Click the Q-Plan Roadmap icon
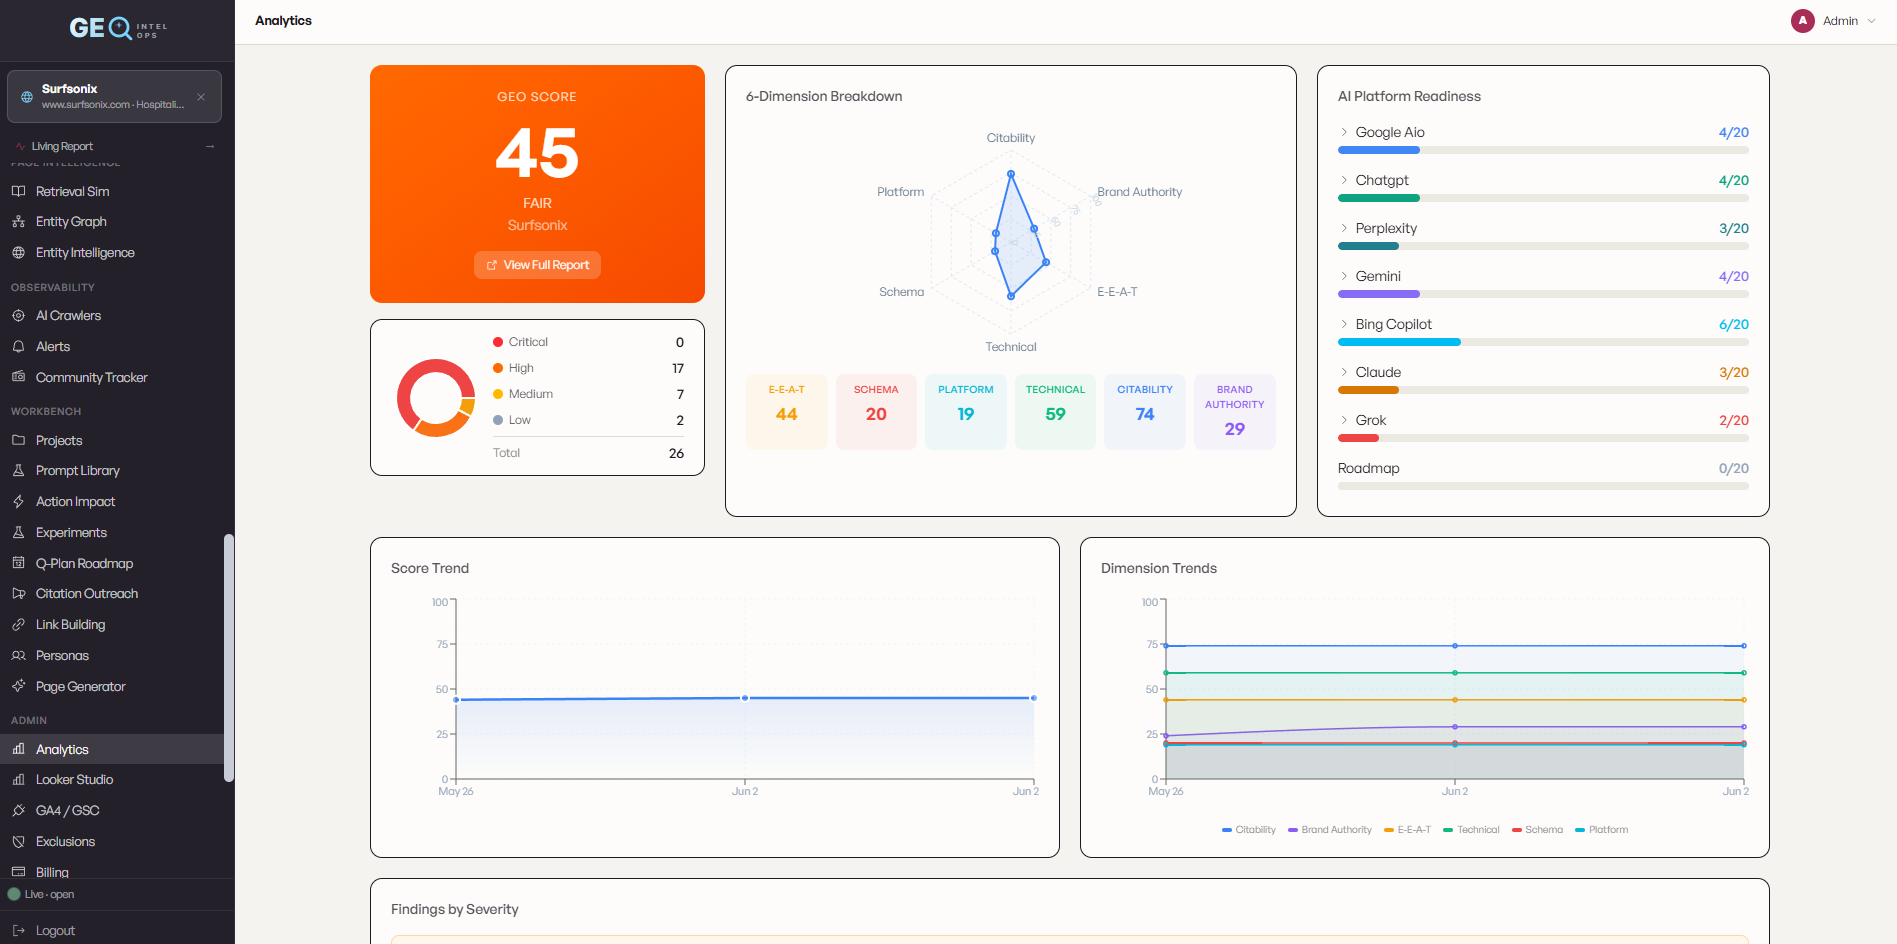The image size is (1897, 944). point(18,563)
